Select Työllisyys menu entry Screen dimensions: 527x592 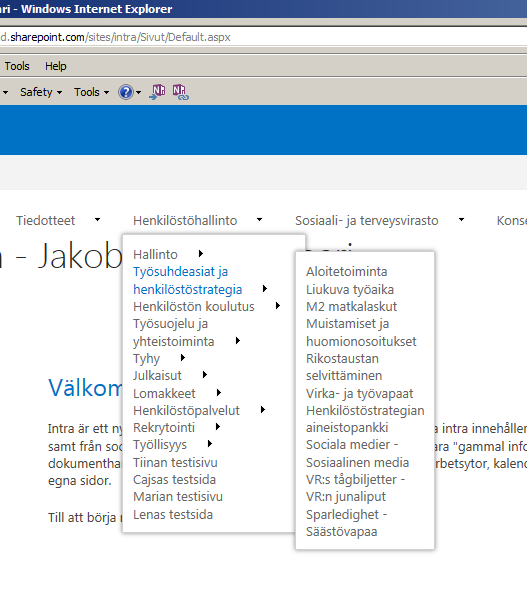click(x=160, y=445)
